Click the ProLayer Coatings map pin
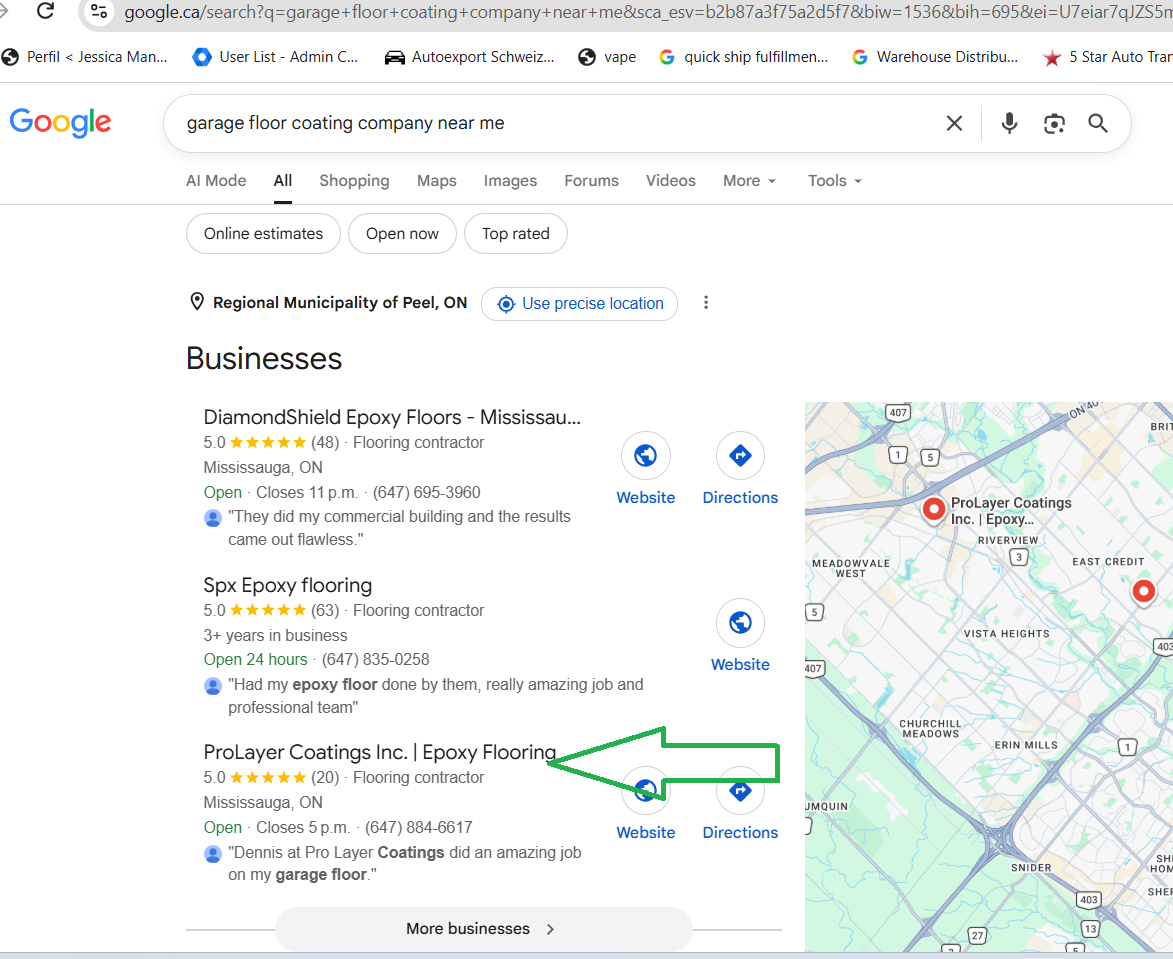This screenshot has height=959, width=1173. [934, 510]
